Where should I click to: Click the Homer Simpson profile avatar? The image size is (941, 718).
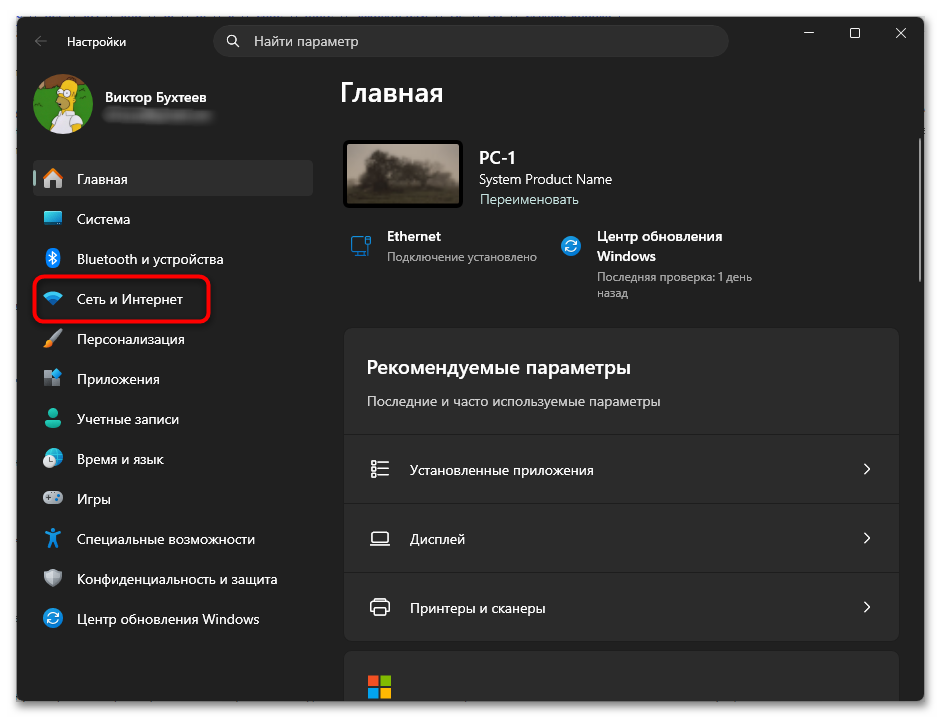[x=63, y=104]
